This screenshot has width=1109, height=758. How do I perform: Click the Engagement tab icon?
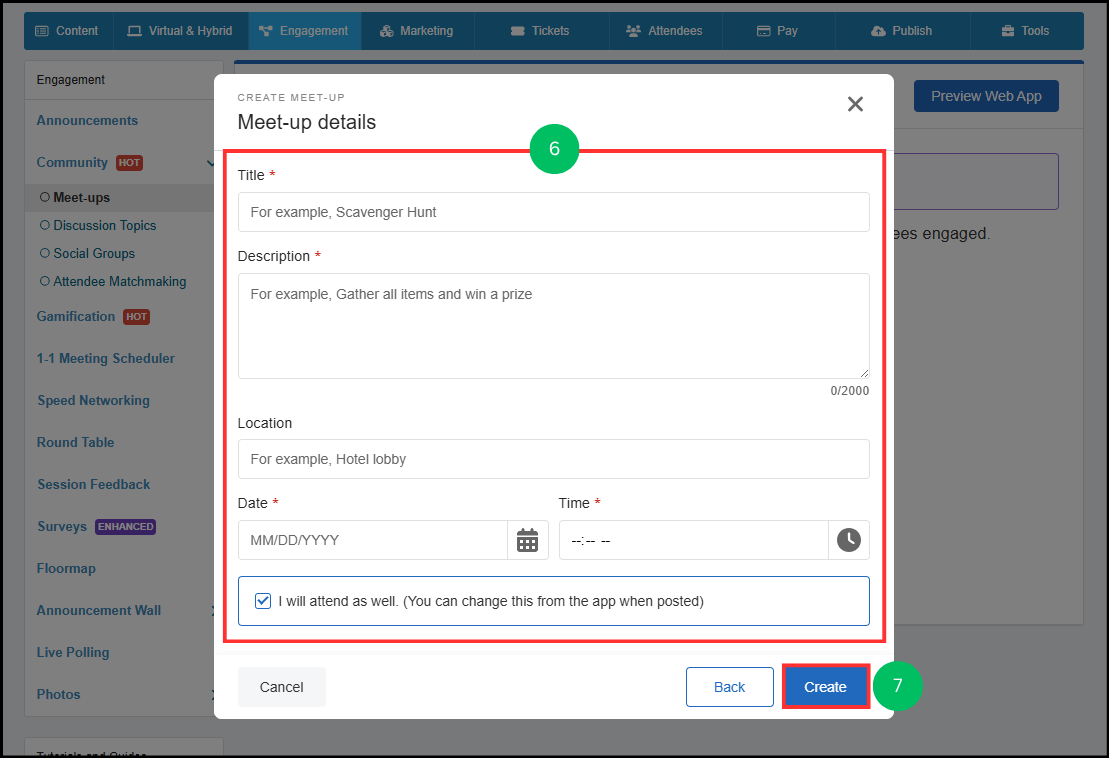pyautogui.click(x=265, y=31)
